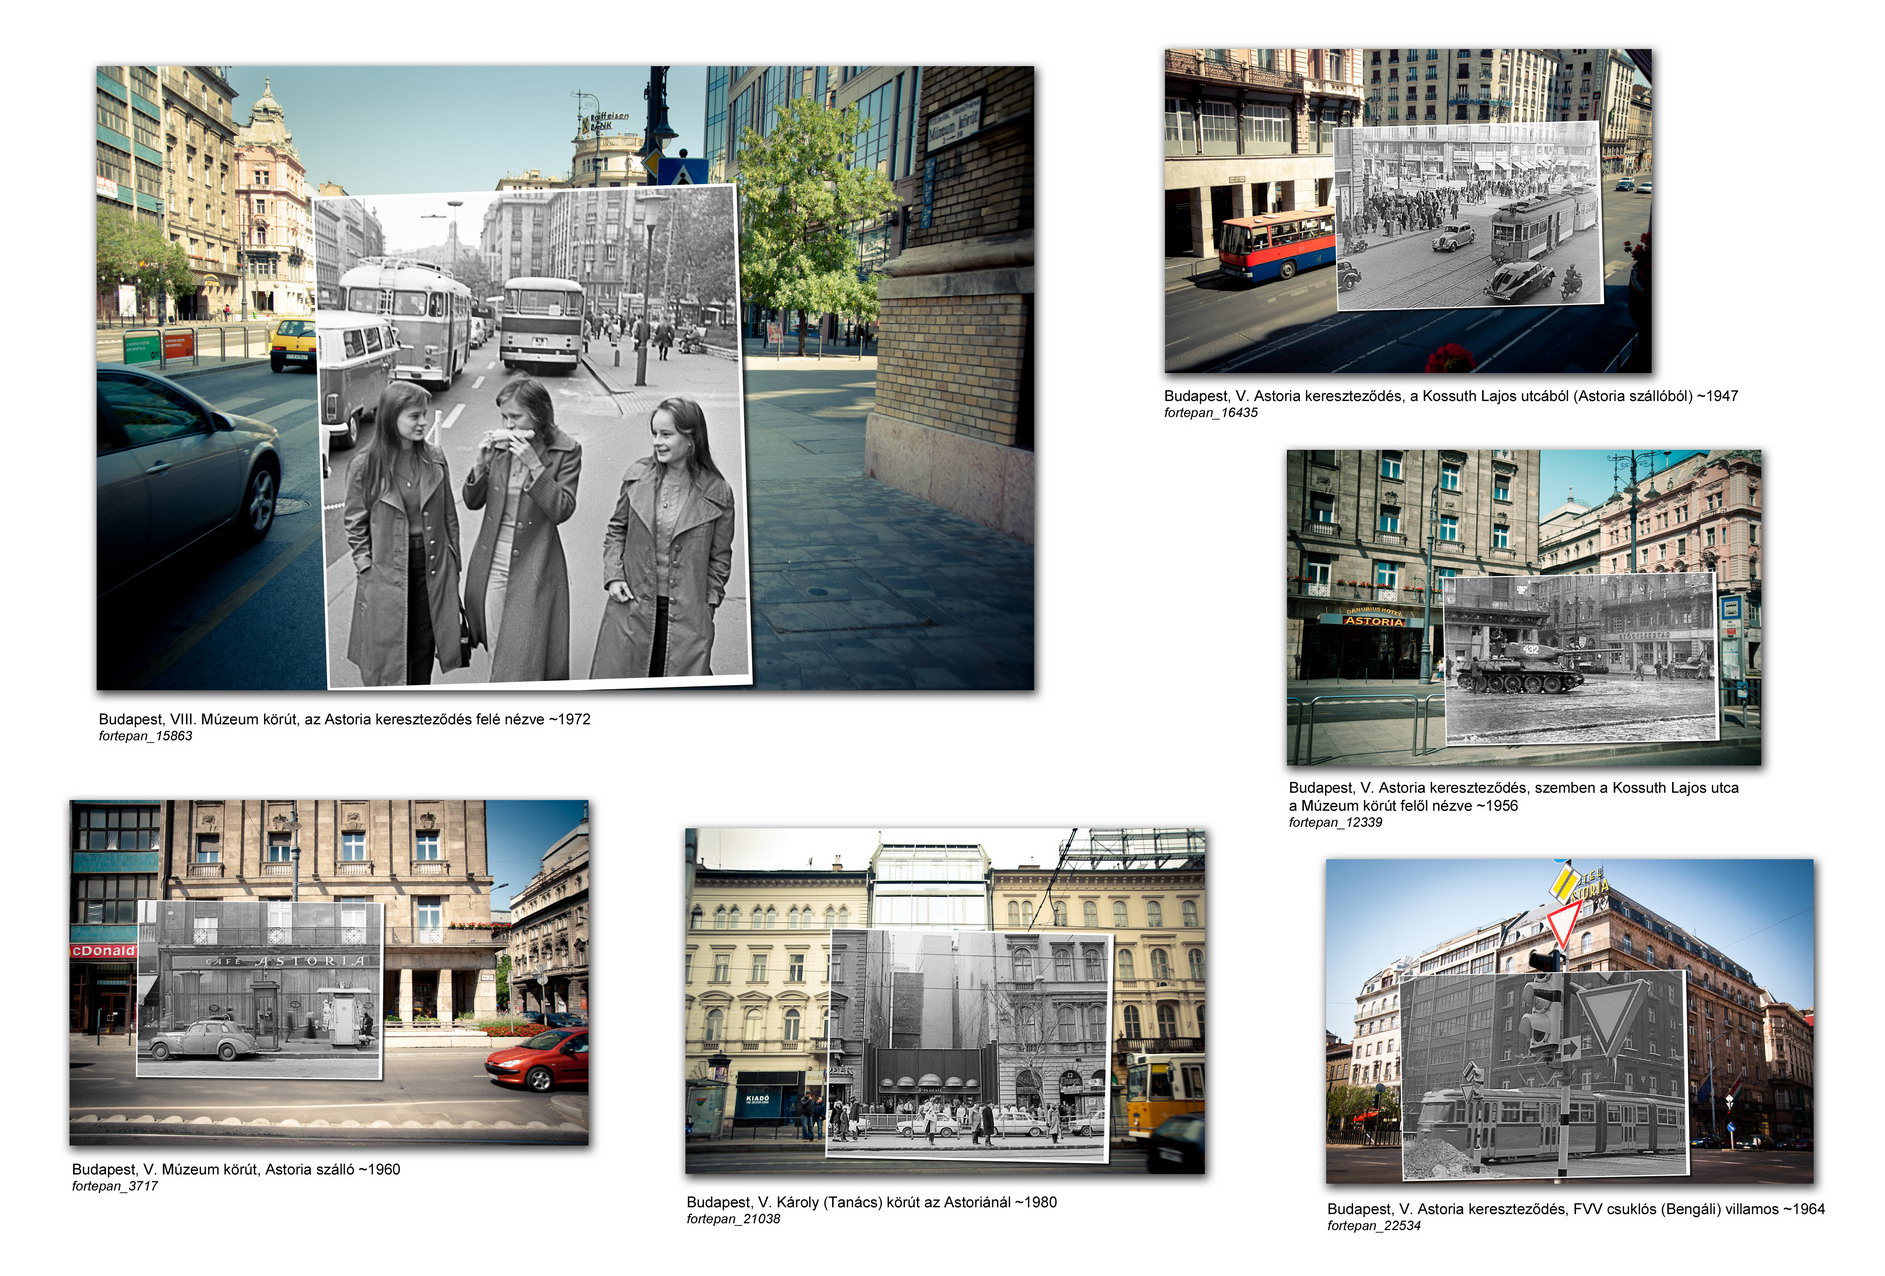Click the fortepan_3717 reference text
This screenshot has width=1885, height=1276.
115,1187
